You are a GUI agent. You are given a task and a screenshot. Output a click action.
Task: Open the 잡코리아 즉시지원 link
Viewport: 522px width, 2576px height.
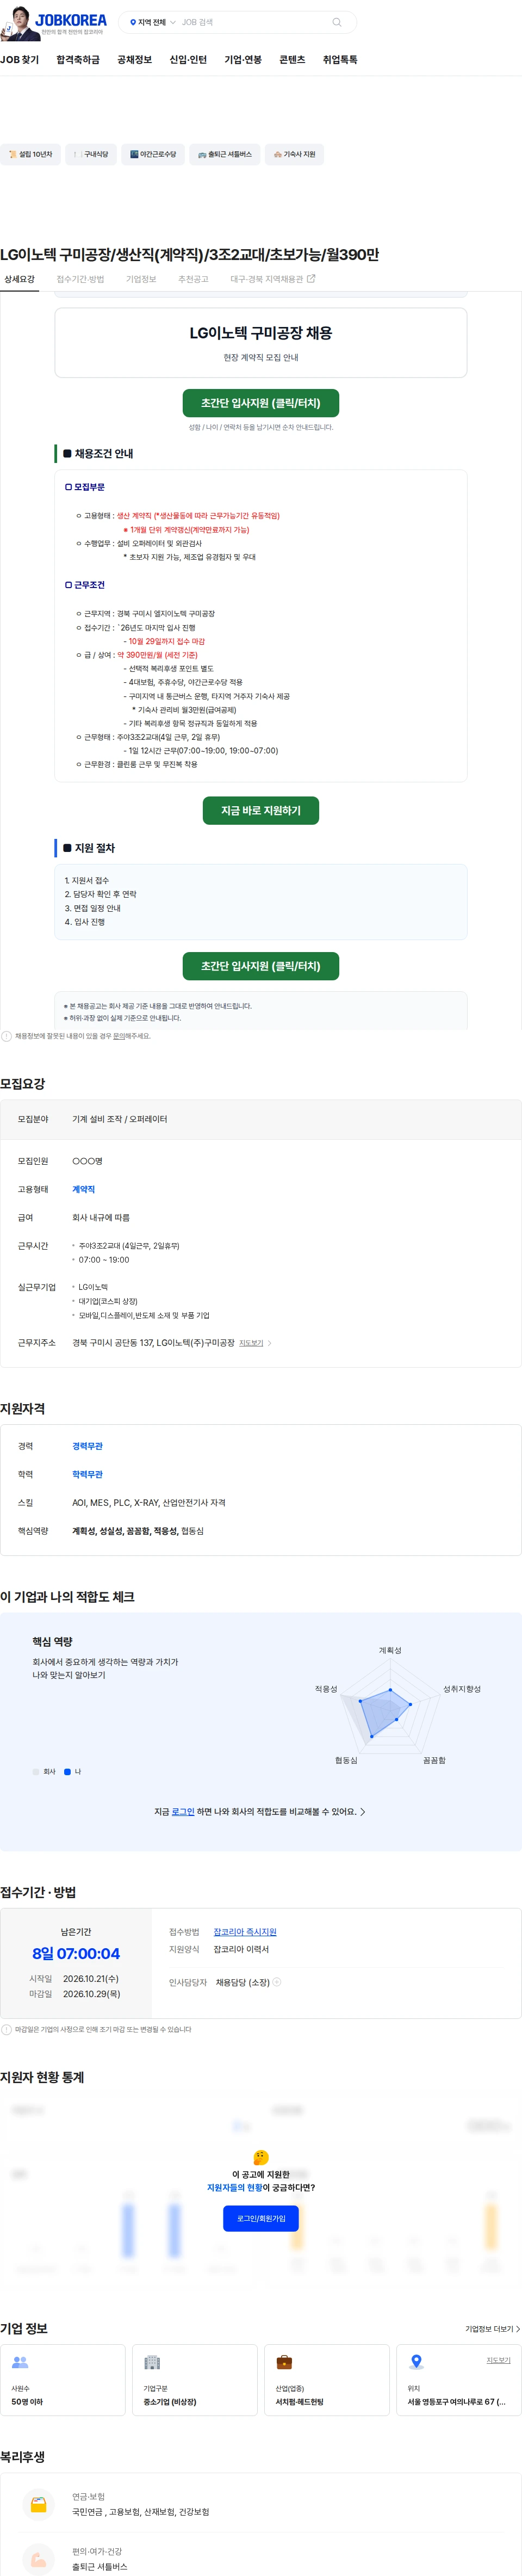[245, 1932]
